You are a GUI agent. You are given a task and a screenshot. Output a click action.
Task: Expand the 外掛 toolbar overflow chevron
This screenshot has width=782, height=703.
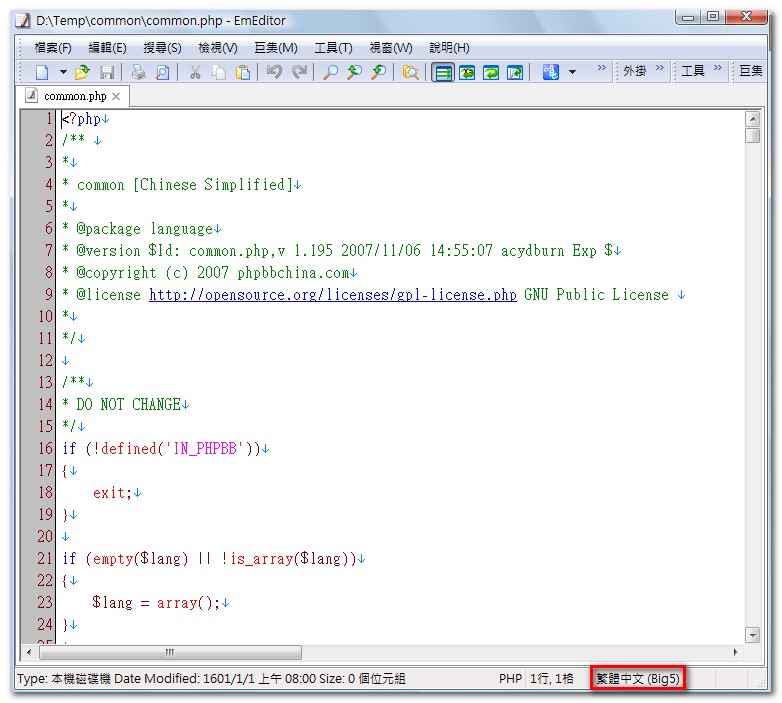(660, 67)
